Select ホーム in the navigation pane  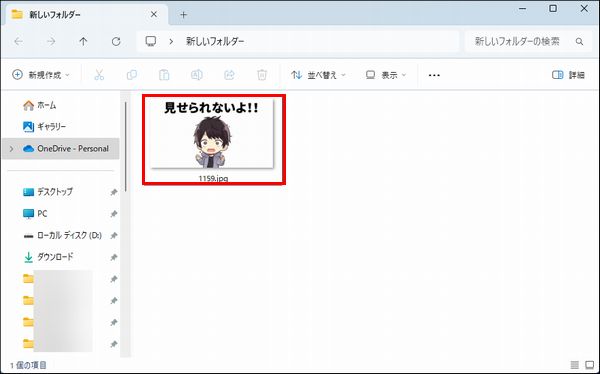(x=47, y=105)
